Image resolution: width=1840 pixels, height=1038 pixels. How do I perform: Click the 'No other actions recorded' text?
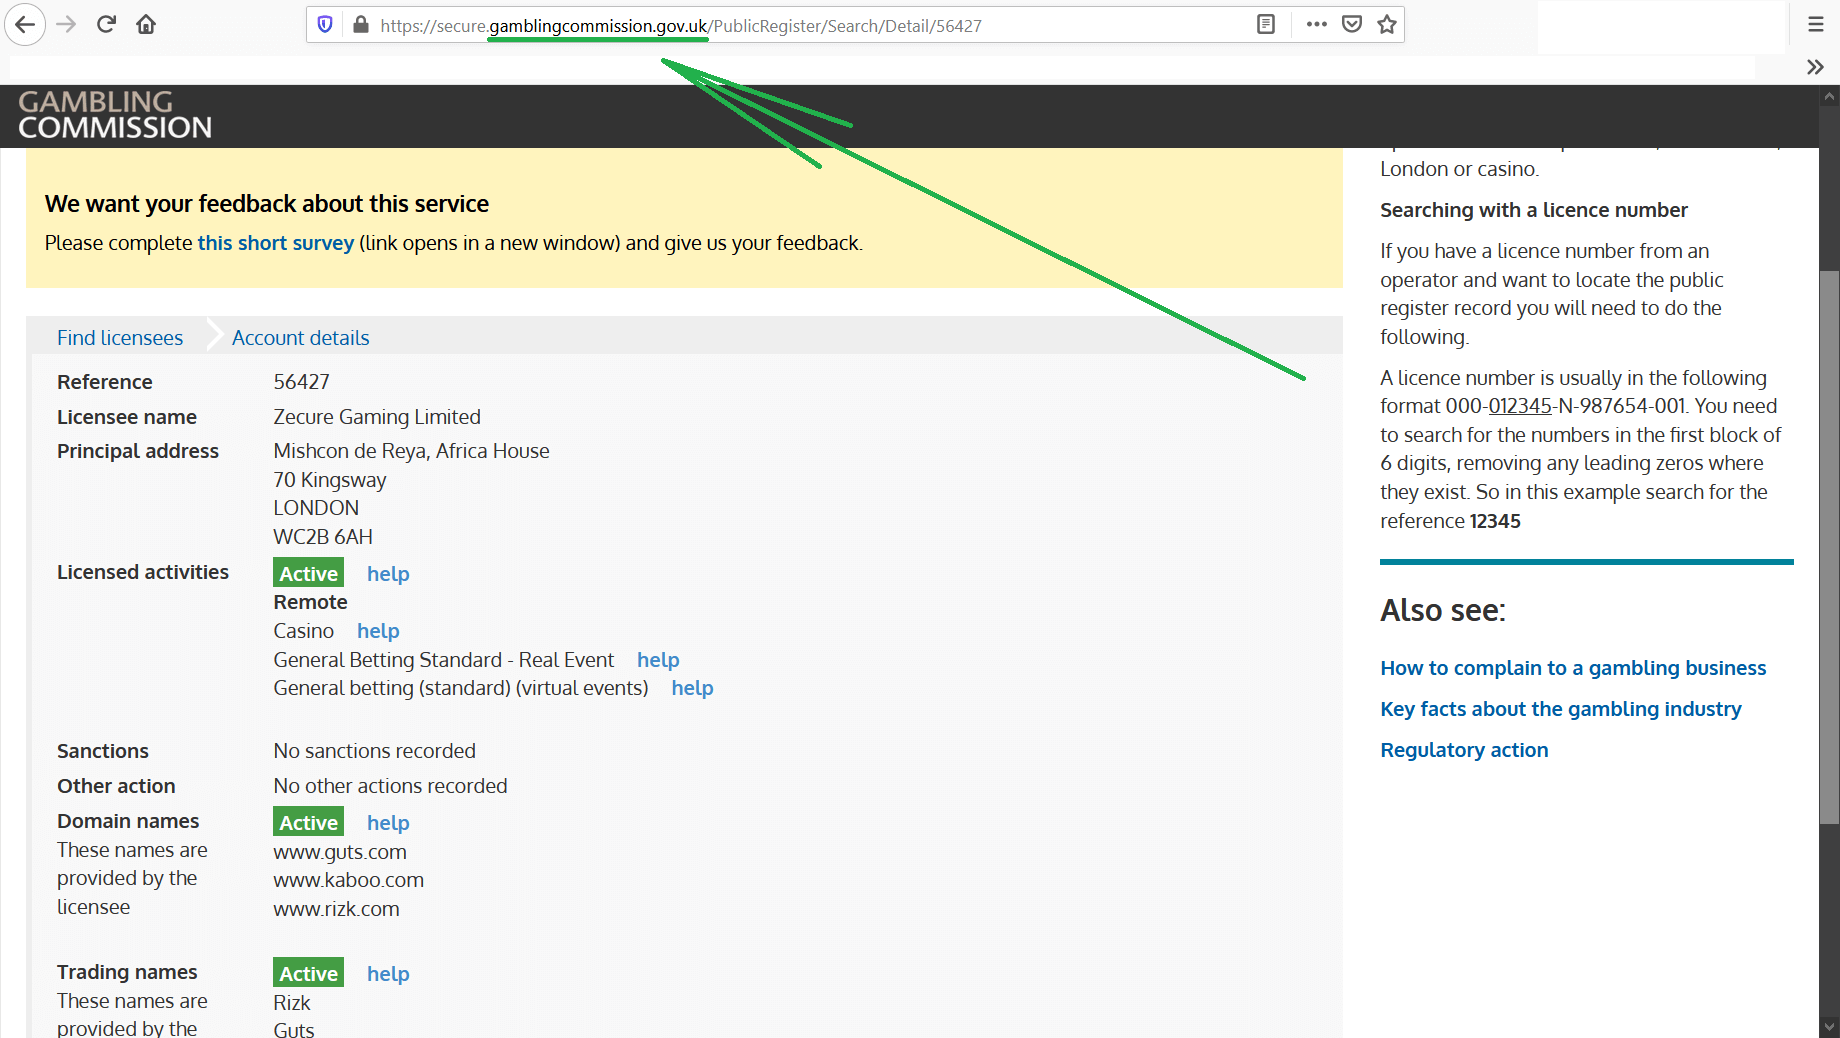(390, 786)
